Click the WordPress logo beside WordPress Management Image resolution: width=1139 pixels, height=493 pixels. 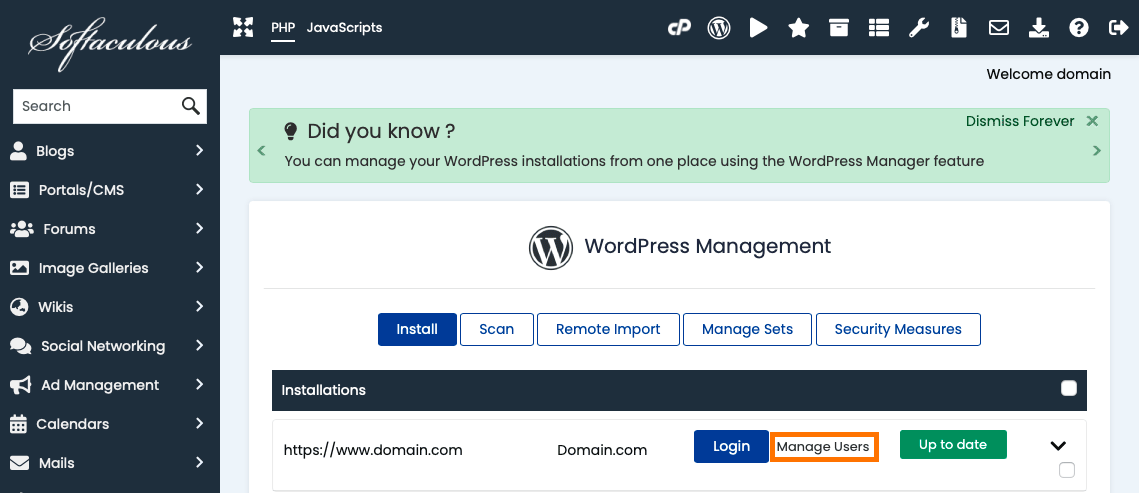(551, 248)
